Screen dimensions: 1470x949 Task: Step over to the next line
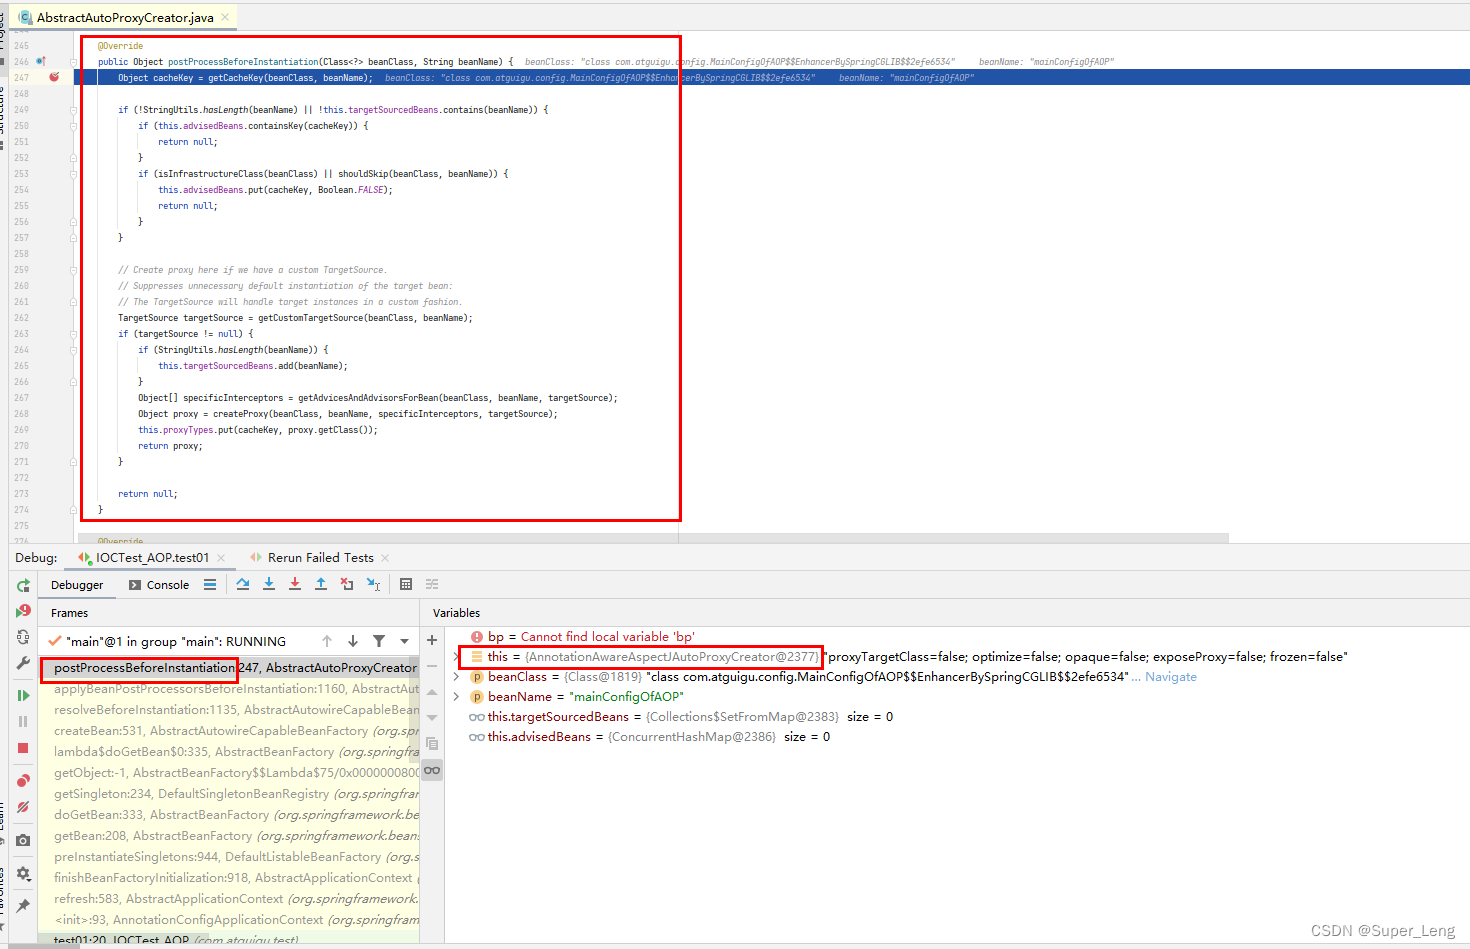point(243,584)
